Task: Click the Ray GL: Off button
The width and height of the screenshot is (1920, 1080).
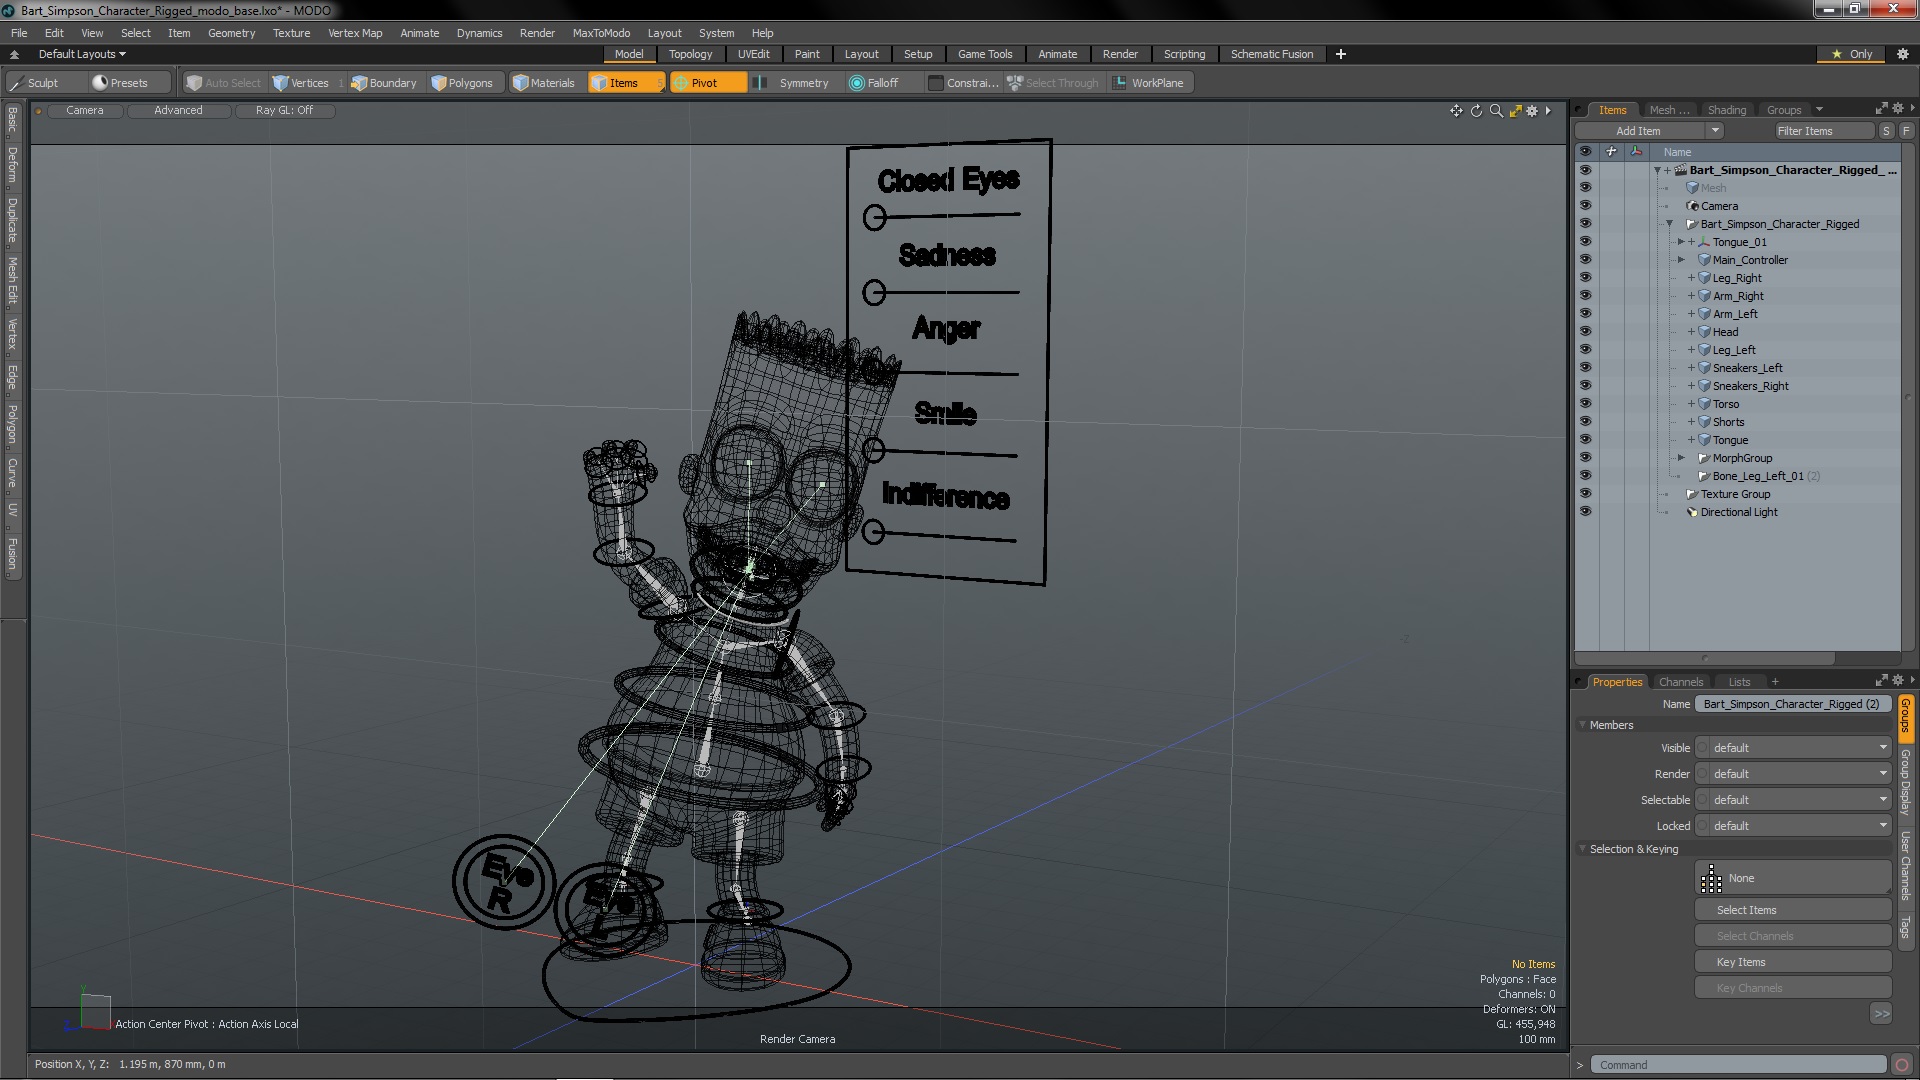Action: (x=284, y=111)
